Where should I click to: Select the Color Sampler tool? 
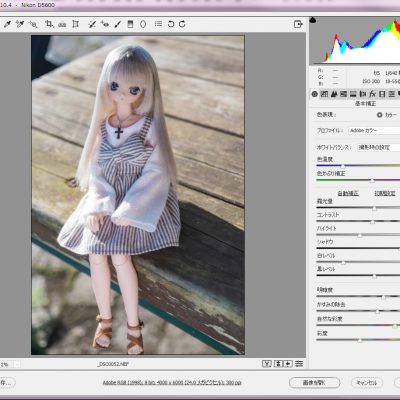[x=20, y=24]
